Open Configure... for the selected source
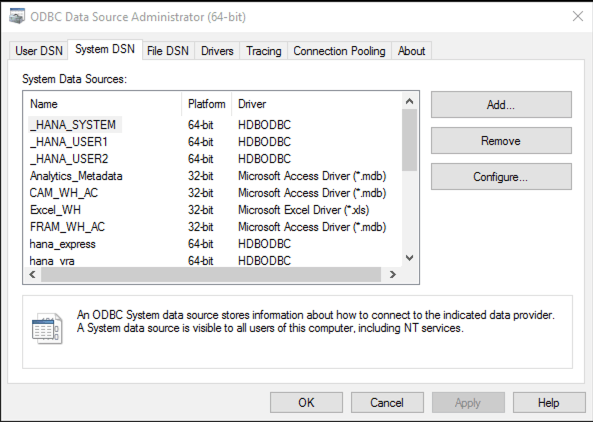The width and height of the screenshot is (593, 422). pos(501,177)
